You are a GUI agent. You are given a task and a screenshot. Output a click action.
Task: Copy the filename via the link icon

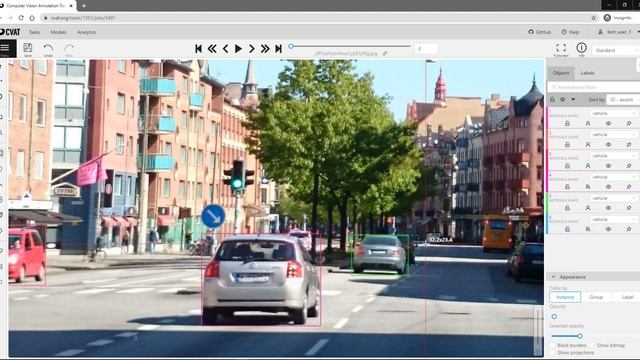pyautogui.click(x=385, y=53)
